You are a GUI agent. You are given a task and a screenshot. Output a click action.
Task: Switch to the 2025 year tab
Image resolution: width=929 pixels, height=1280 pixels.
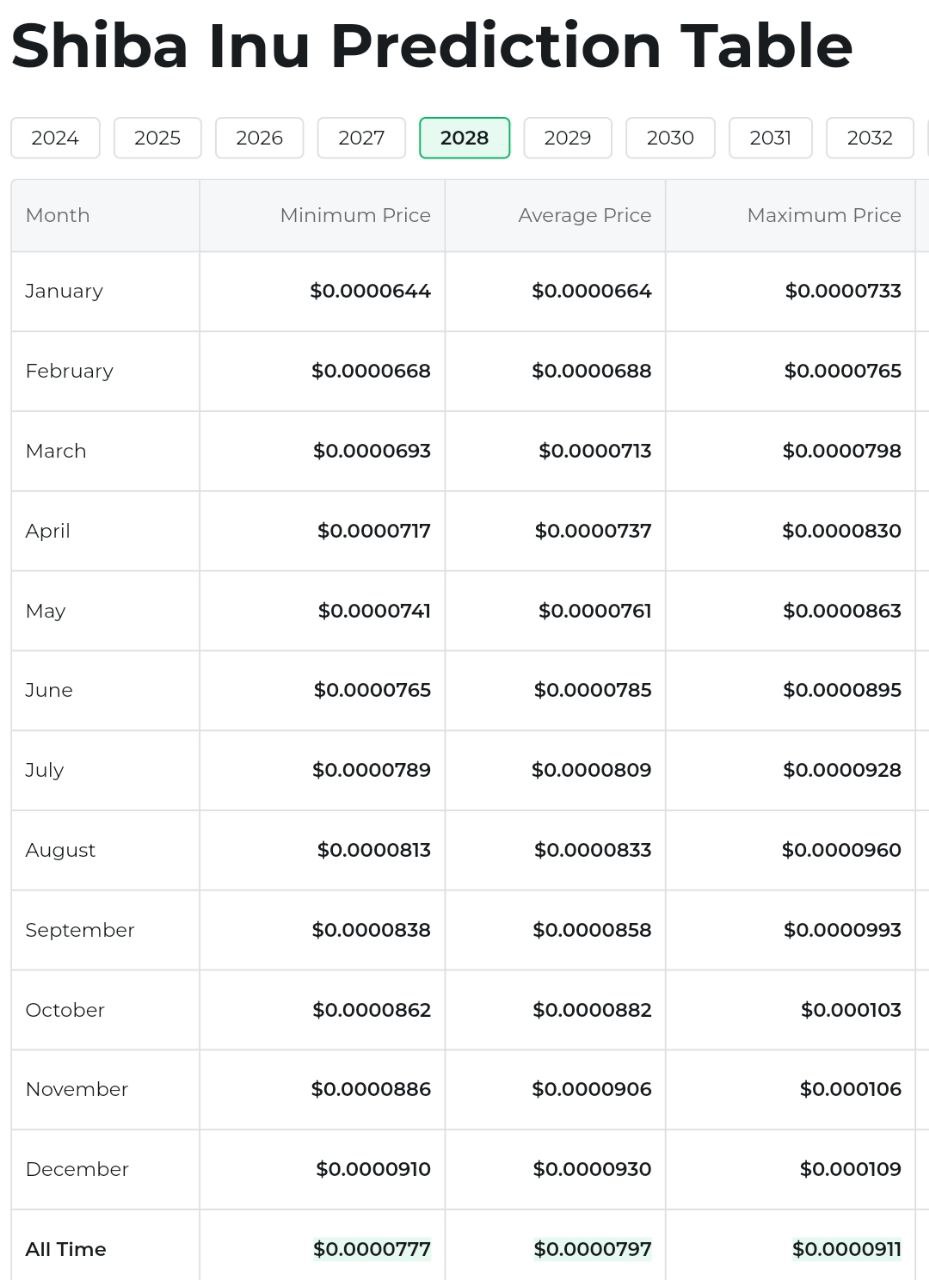coord(157,138)
